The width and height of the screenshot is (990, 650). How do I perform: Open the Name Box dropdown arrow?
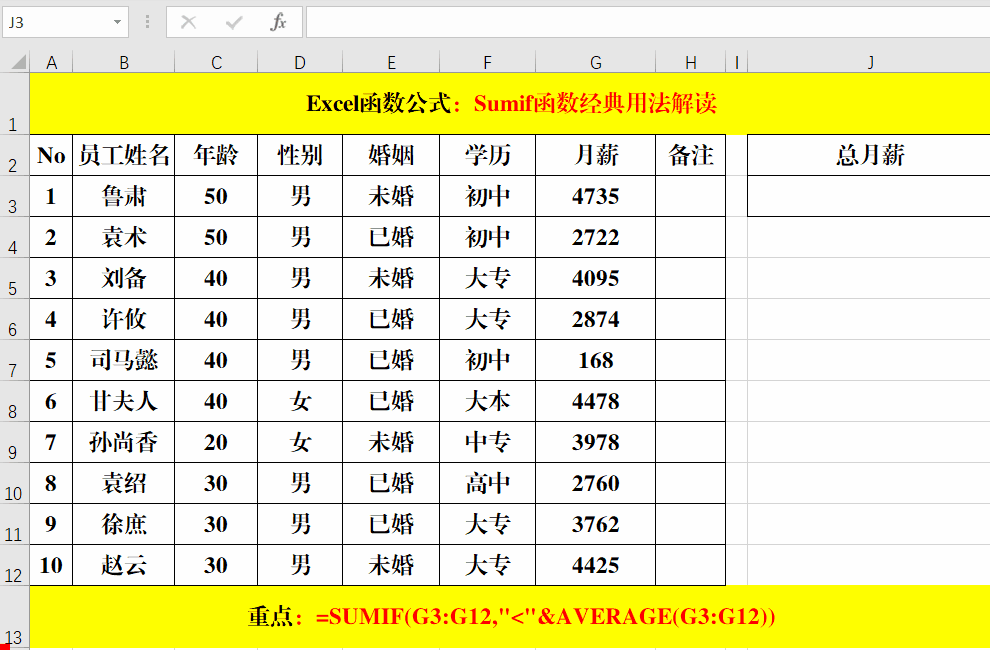[x=117, y=22]
